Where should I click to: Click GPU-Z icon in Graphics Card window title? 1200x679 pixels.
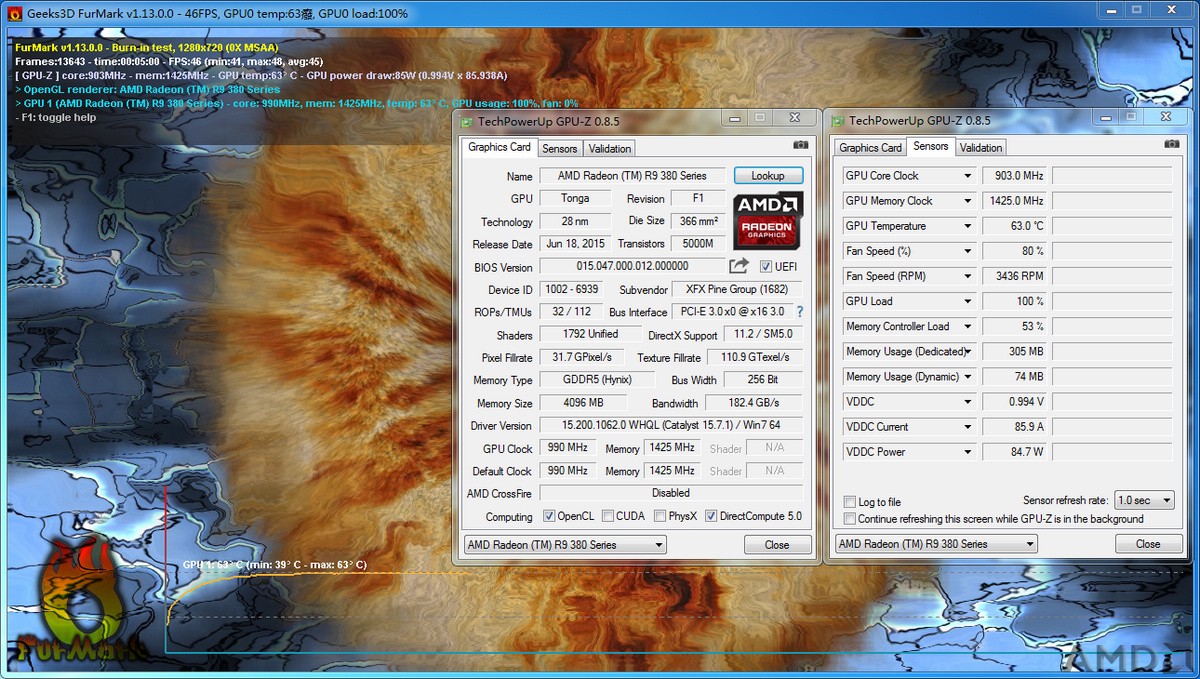(466, 121)
